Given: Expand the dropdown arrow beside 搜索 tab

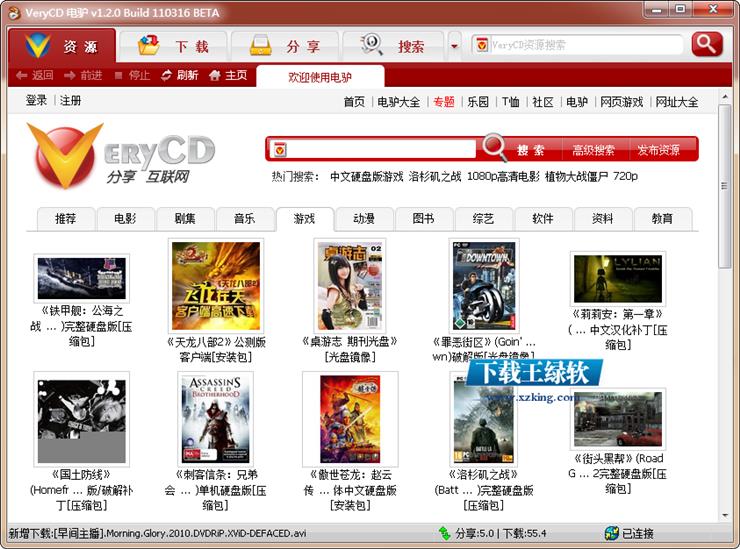Looking at the screenshot, I should [x=454, y=46].
